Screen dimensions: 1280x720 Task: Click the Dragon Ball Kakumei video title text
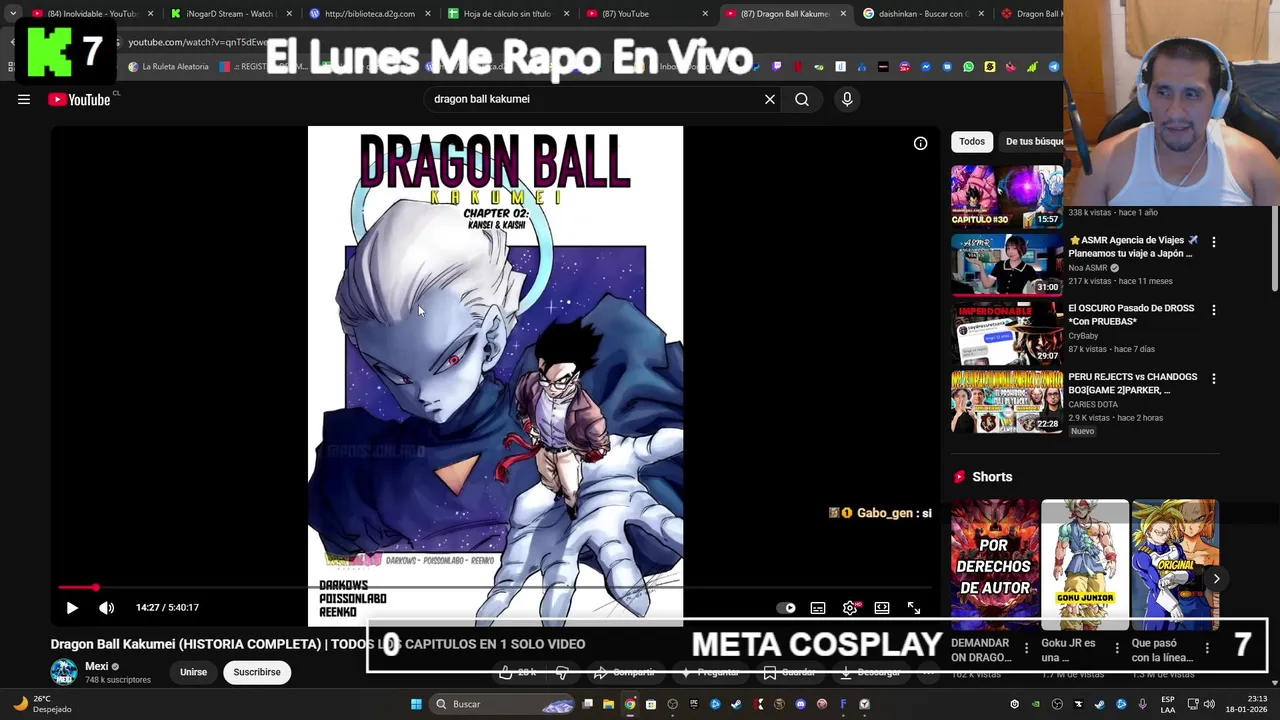click(318, 644)
